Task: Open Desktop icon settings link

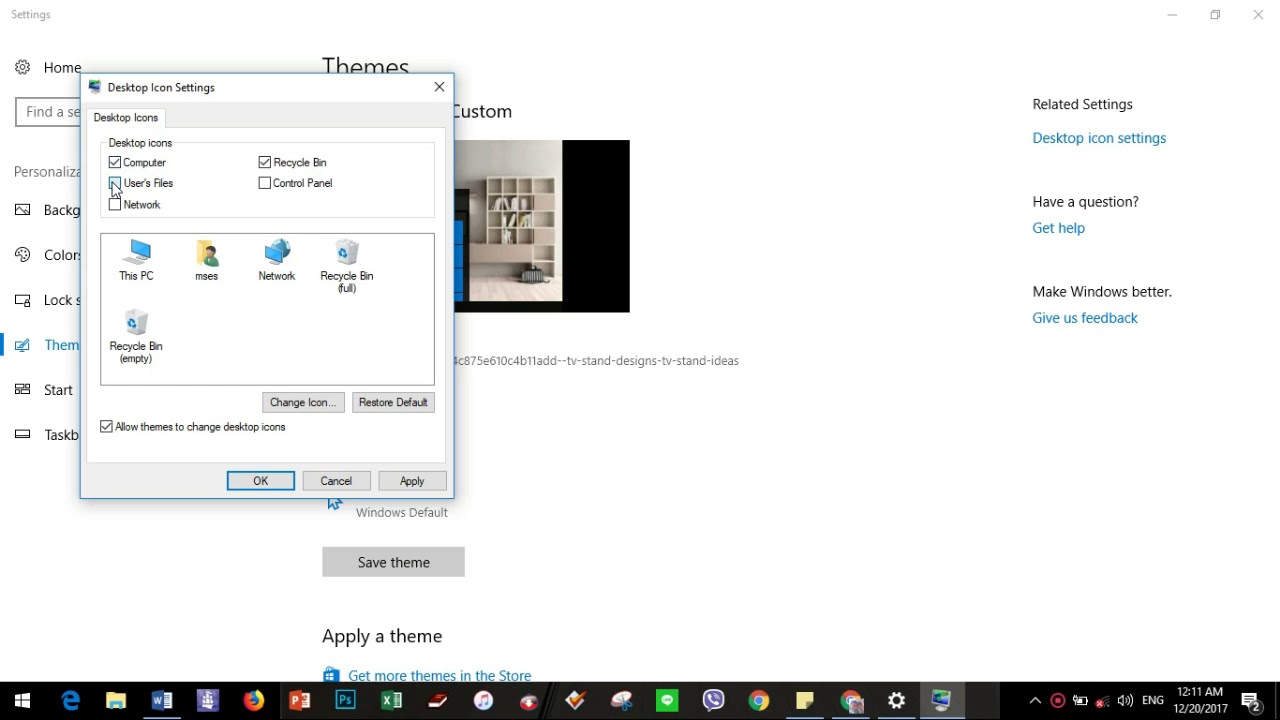Action: coord(1099,138)
